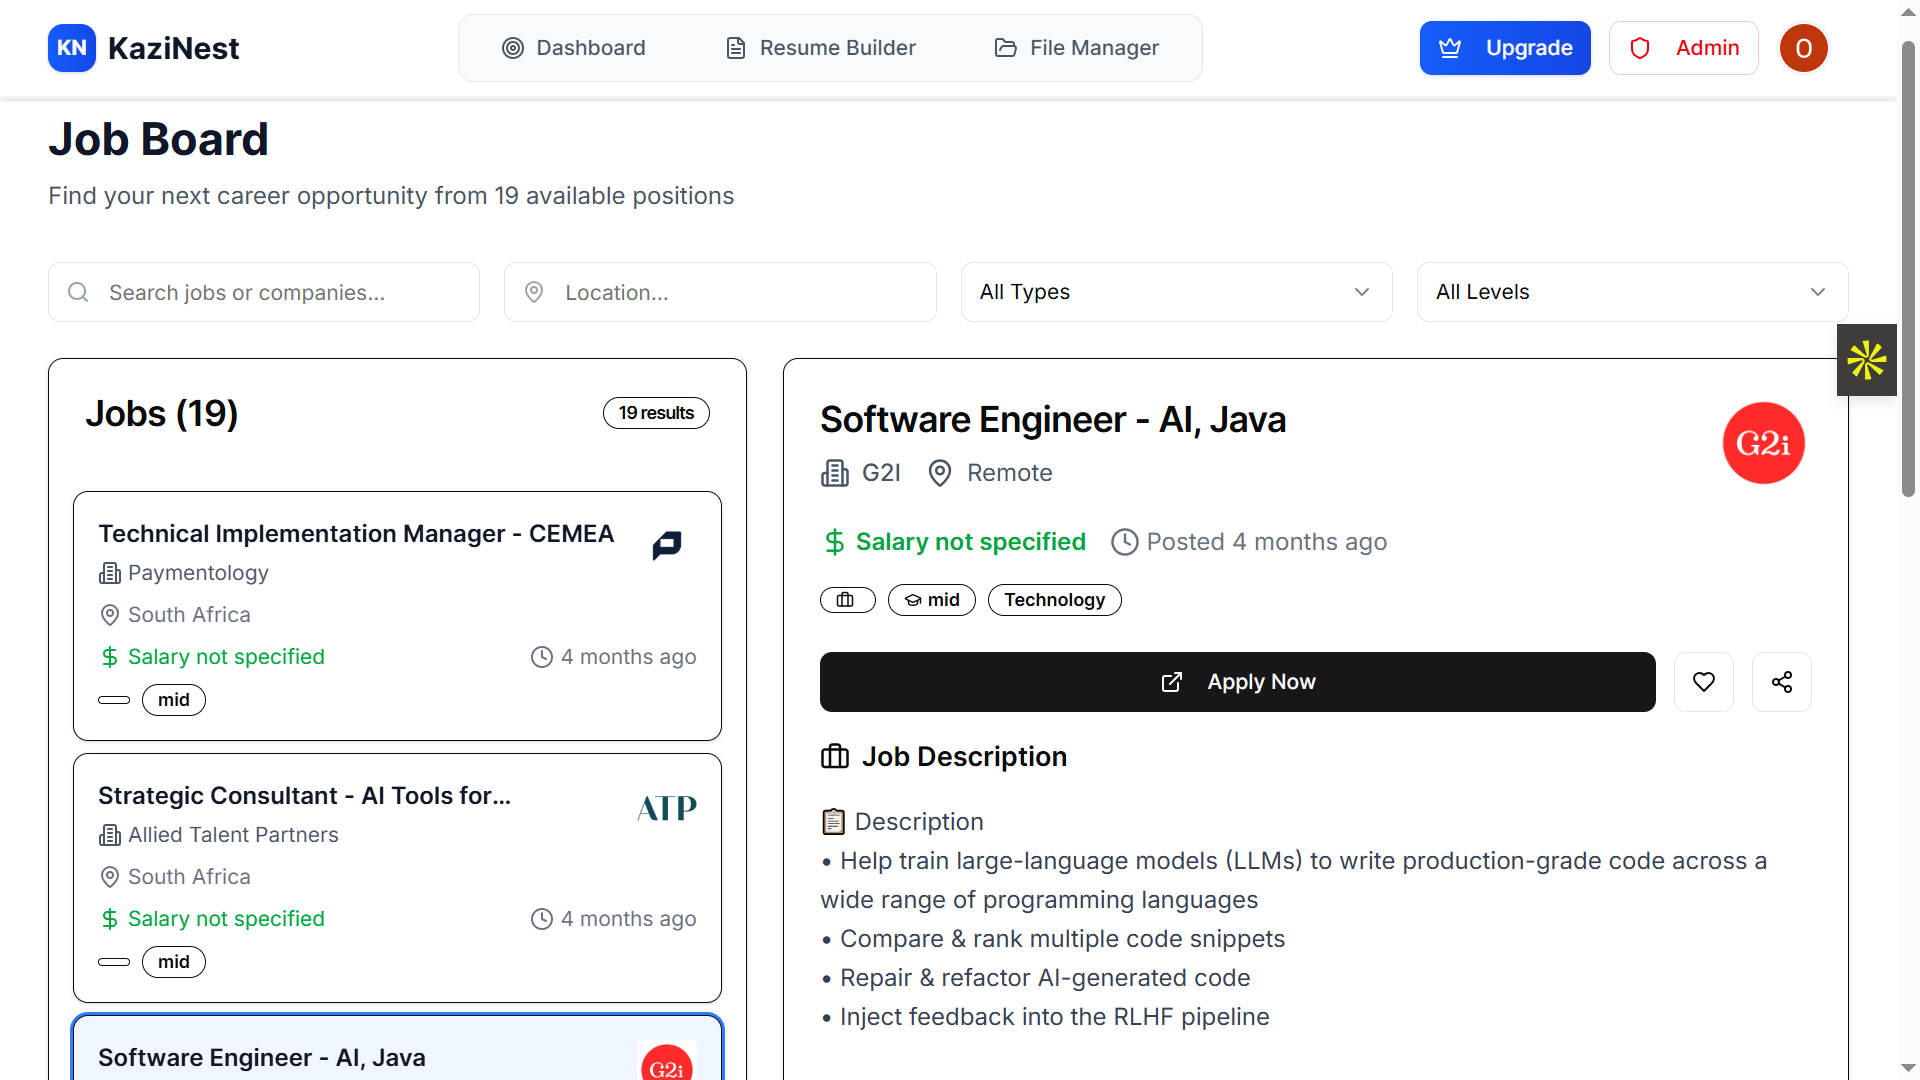Open the Admin panel button
Image resolution: width=1920 pixels, height=1080 pixels.
pyautogui.click(x=1683, y=48)
